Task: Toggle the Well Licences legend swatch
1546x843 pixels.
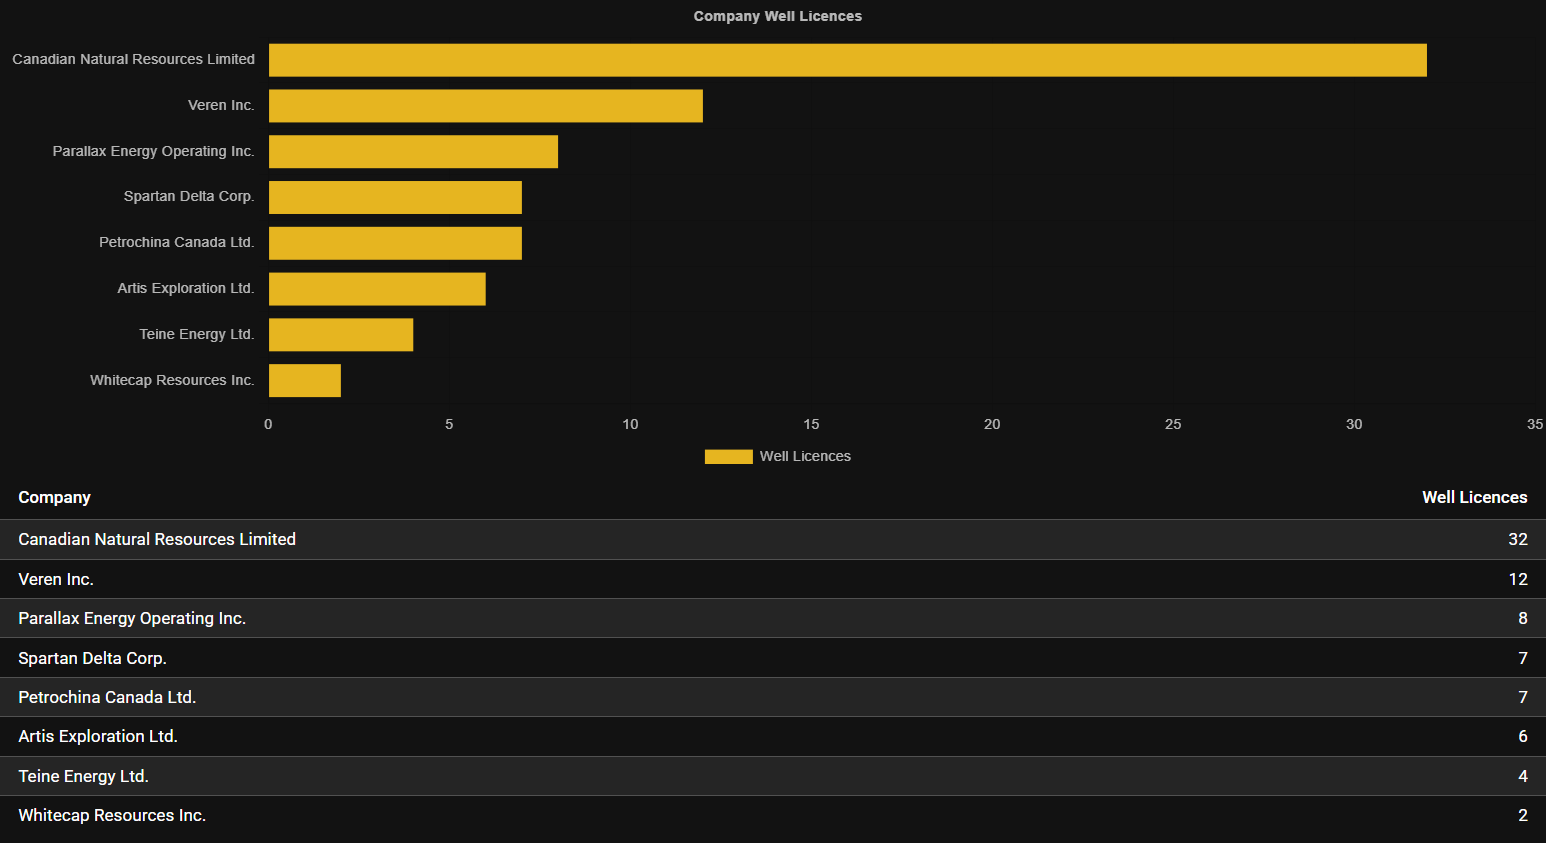Action: click(728, 457)
